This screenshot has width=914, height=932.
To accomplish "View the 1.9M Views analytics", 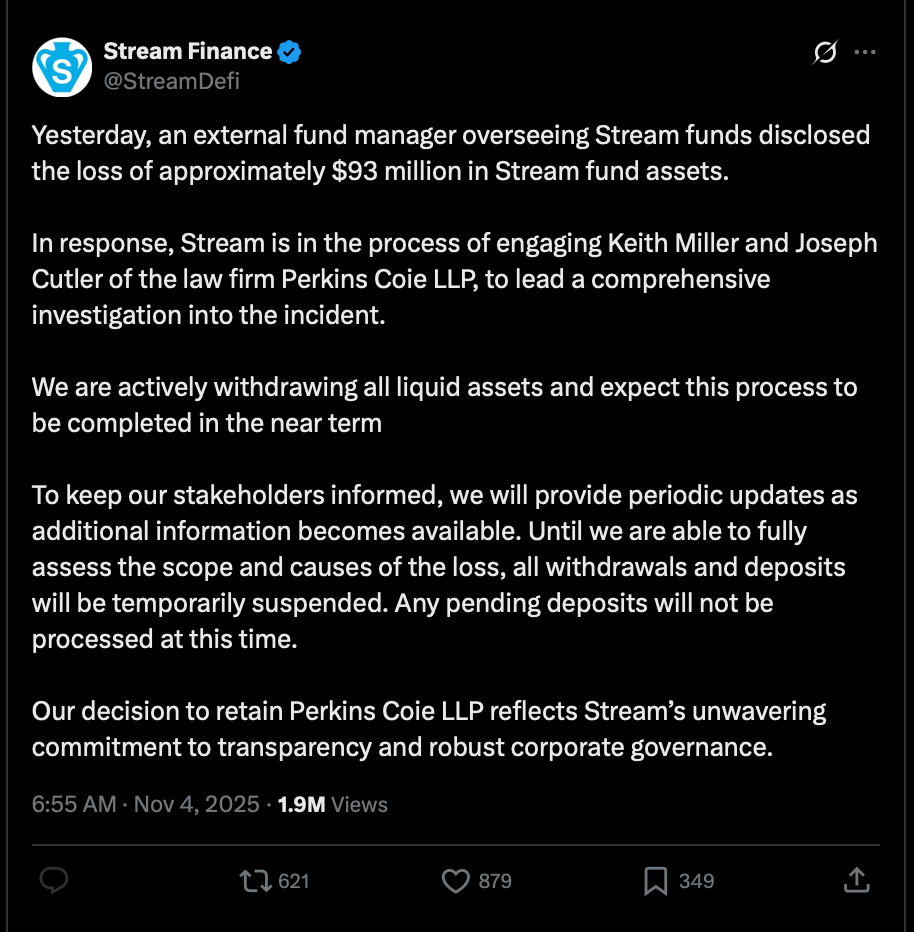I will click(332, 804).
